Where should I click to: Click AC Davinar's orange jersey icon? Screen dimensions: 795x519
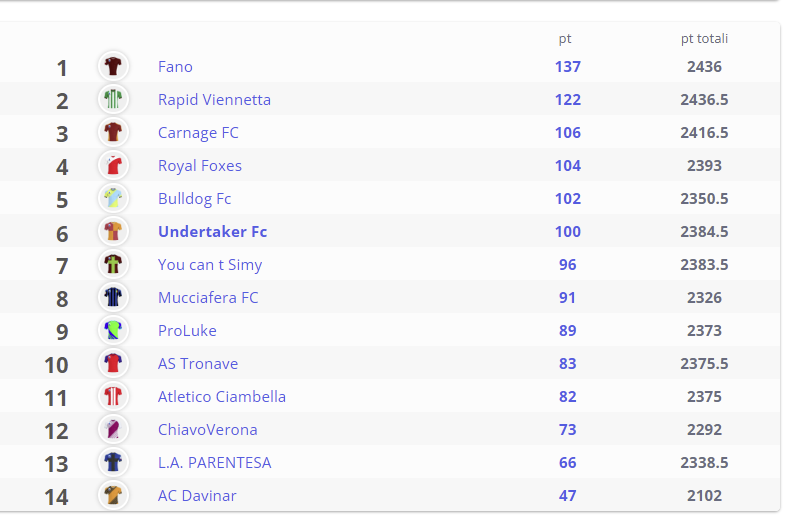[113, 495]
